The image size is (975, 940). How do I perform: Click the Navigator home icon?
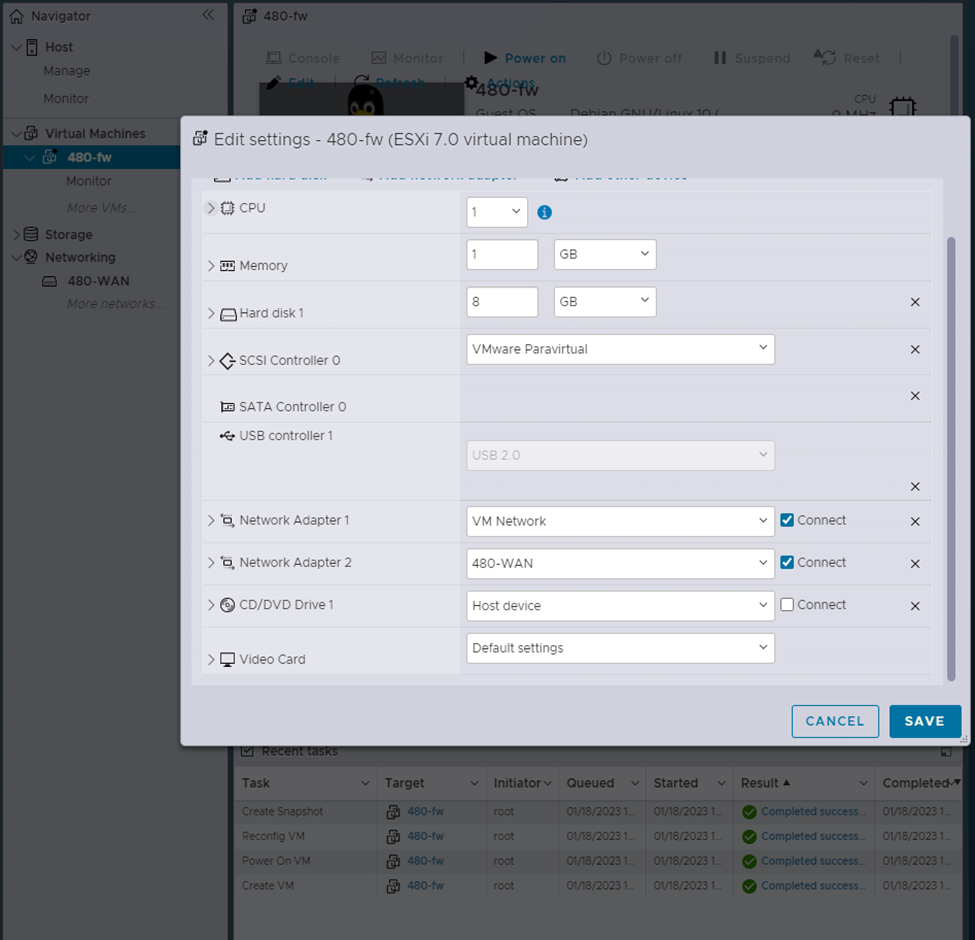coord(16,16)
